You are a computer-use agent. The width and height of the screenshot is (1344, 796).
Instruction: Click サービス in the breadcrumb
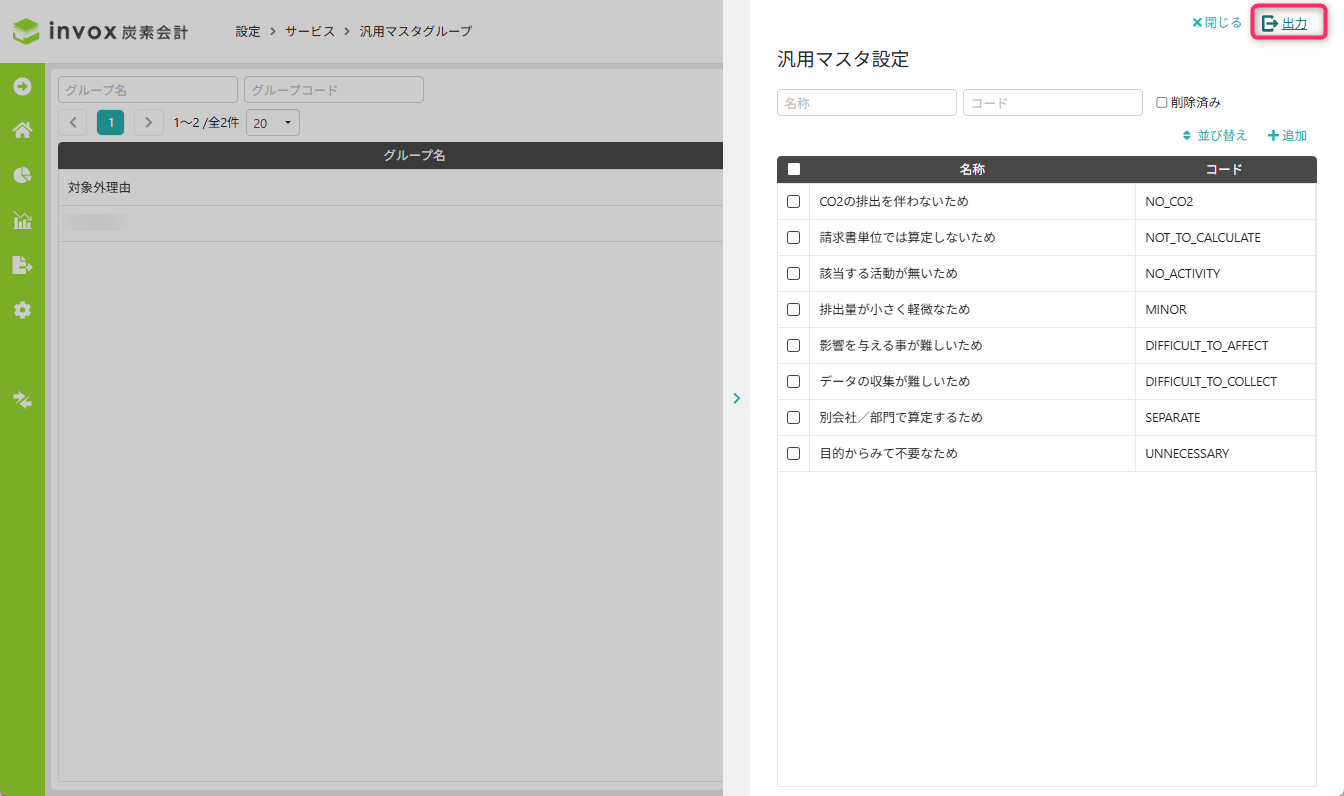point(310,31)
